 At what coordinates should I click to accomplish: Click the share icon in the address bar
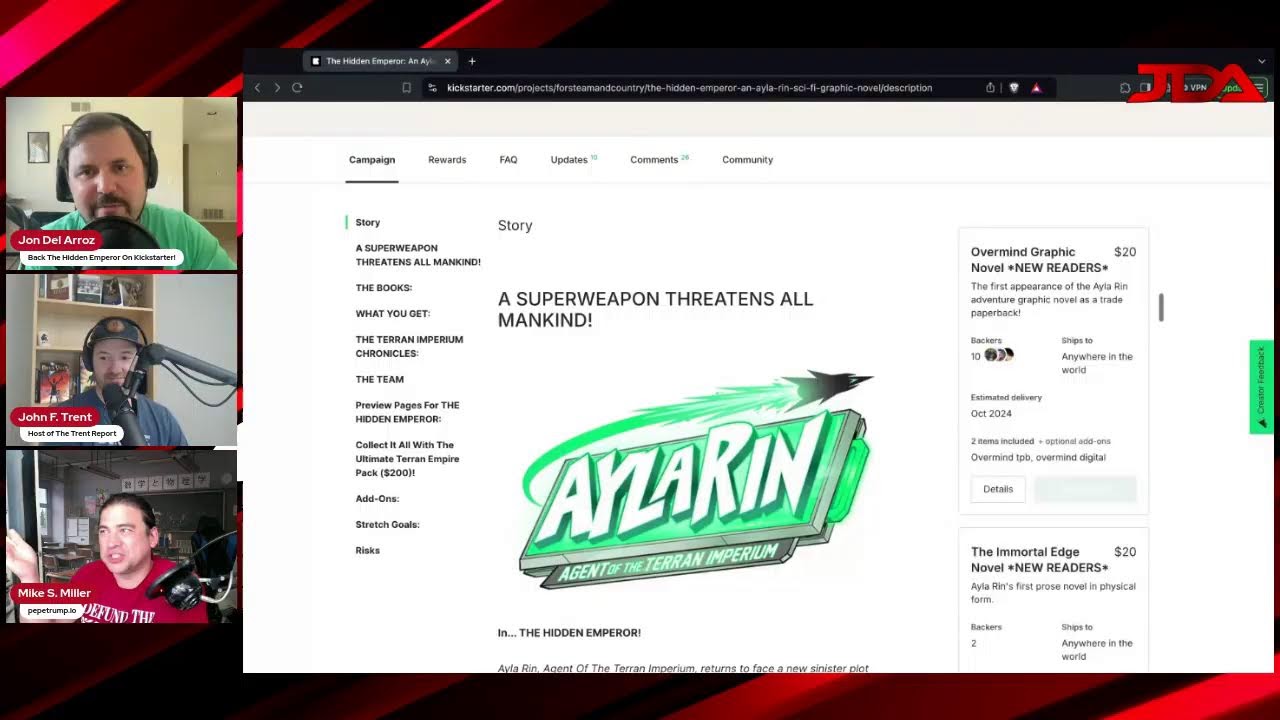(990, 88)
